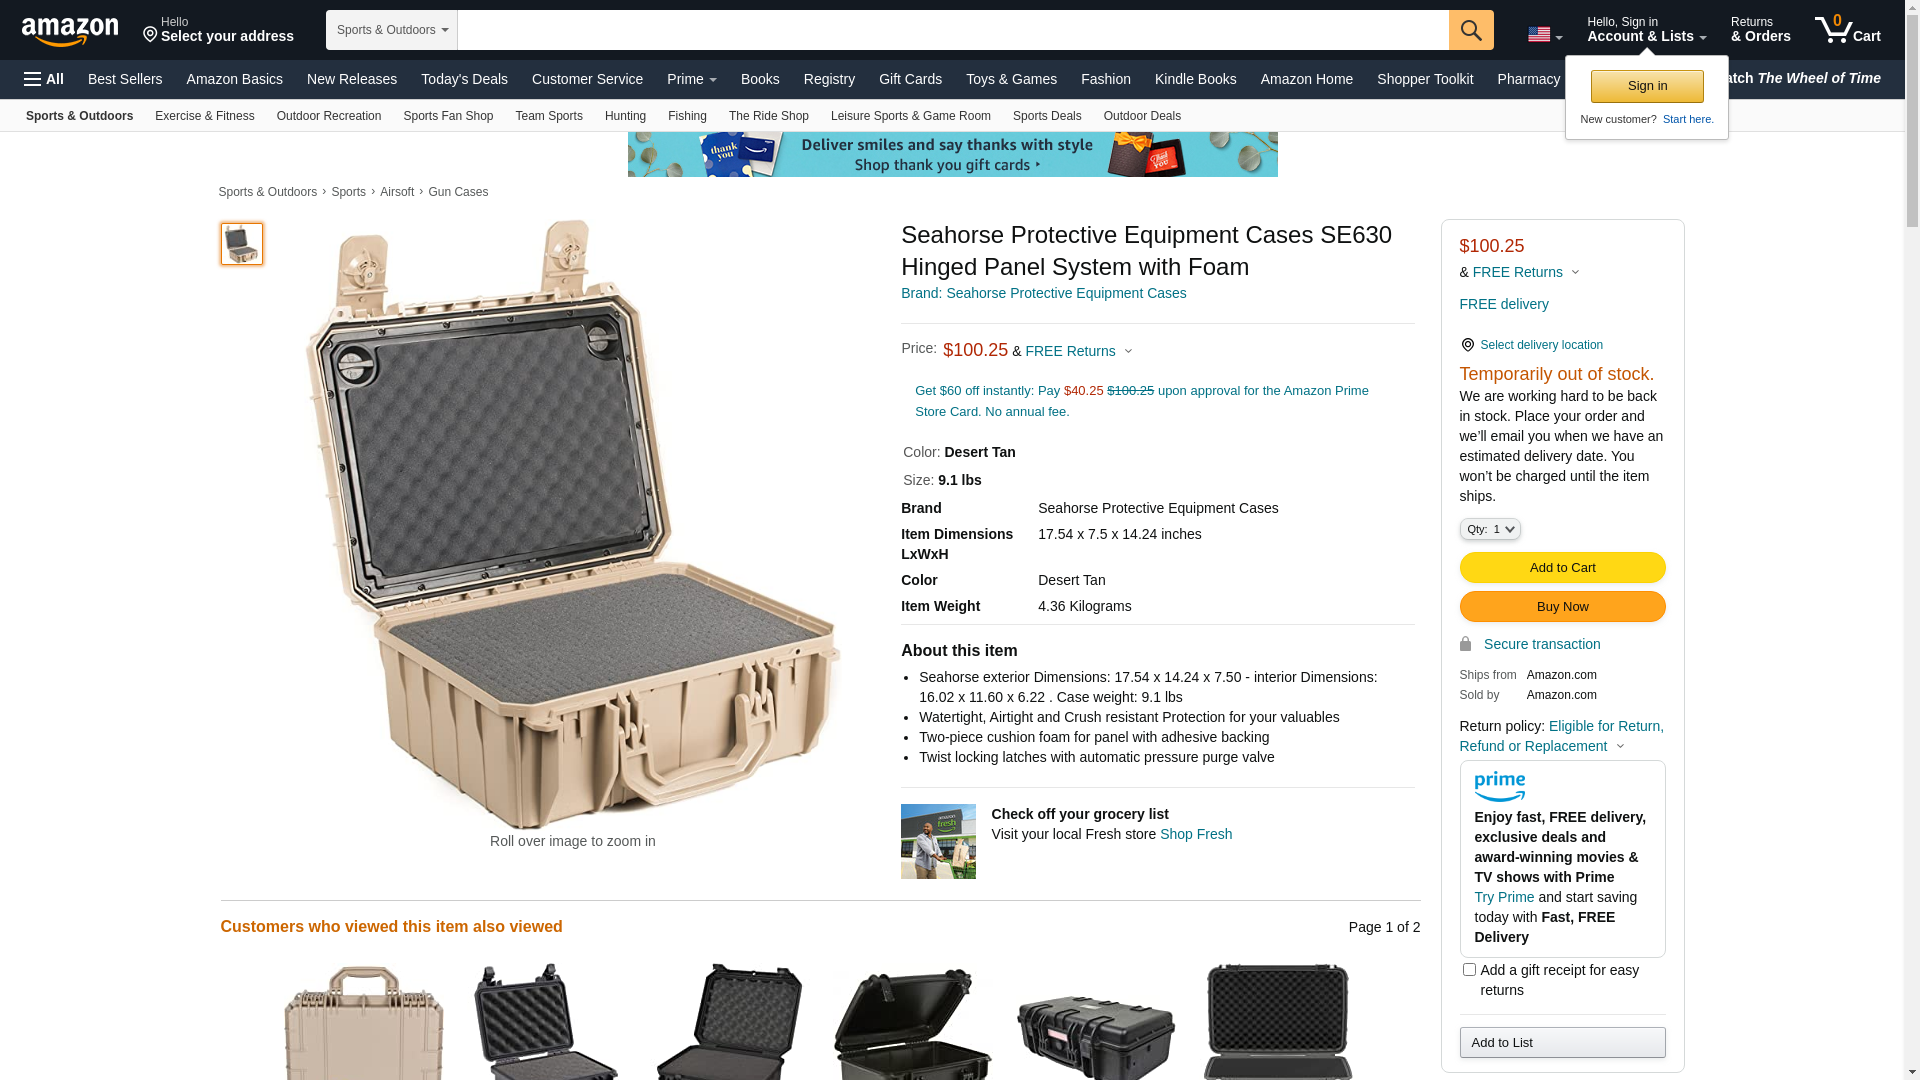This screenshot has height=1080, width=1920.
Task: Click the Amazon logo
Action: 70,31
